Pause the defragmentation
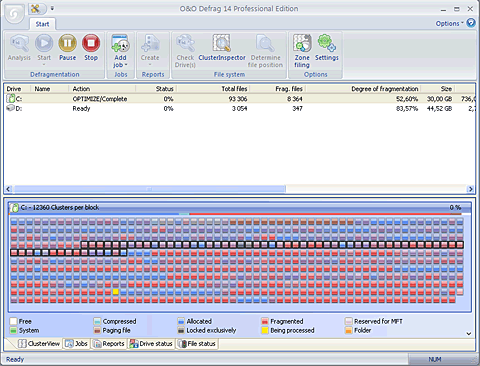This screenshot has width=480, height=366. click(x=67, y=48)
